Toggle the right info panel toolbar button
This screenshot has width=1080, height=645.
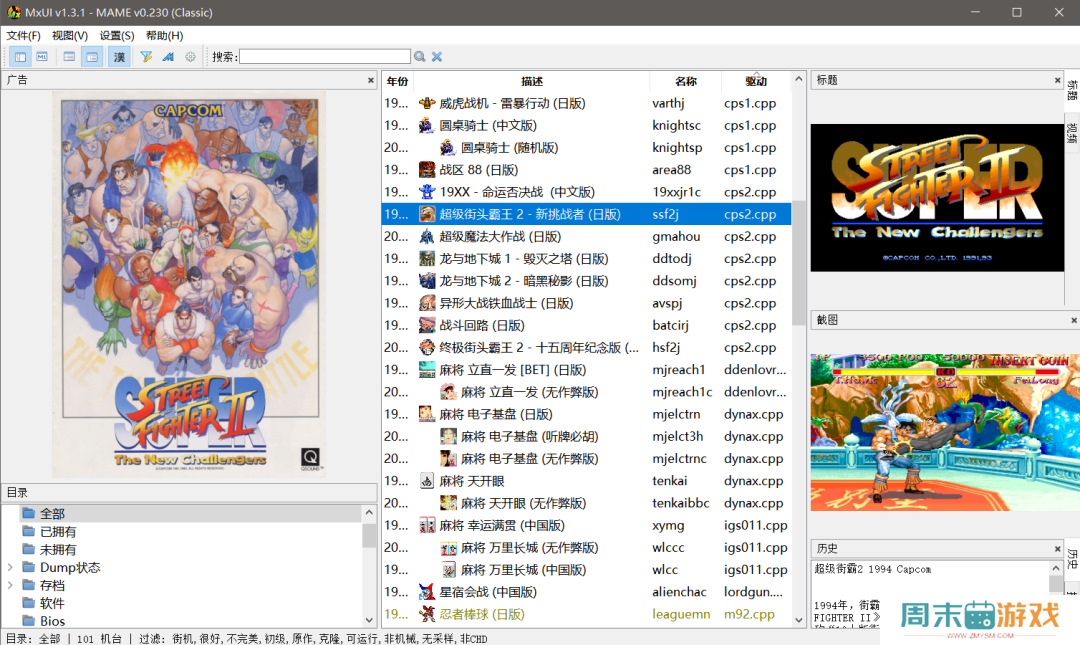92,57
